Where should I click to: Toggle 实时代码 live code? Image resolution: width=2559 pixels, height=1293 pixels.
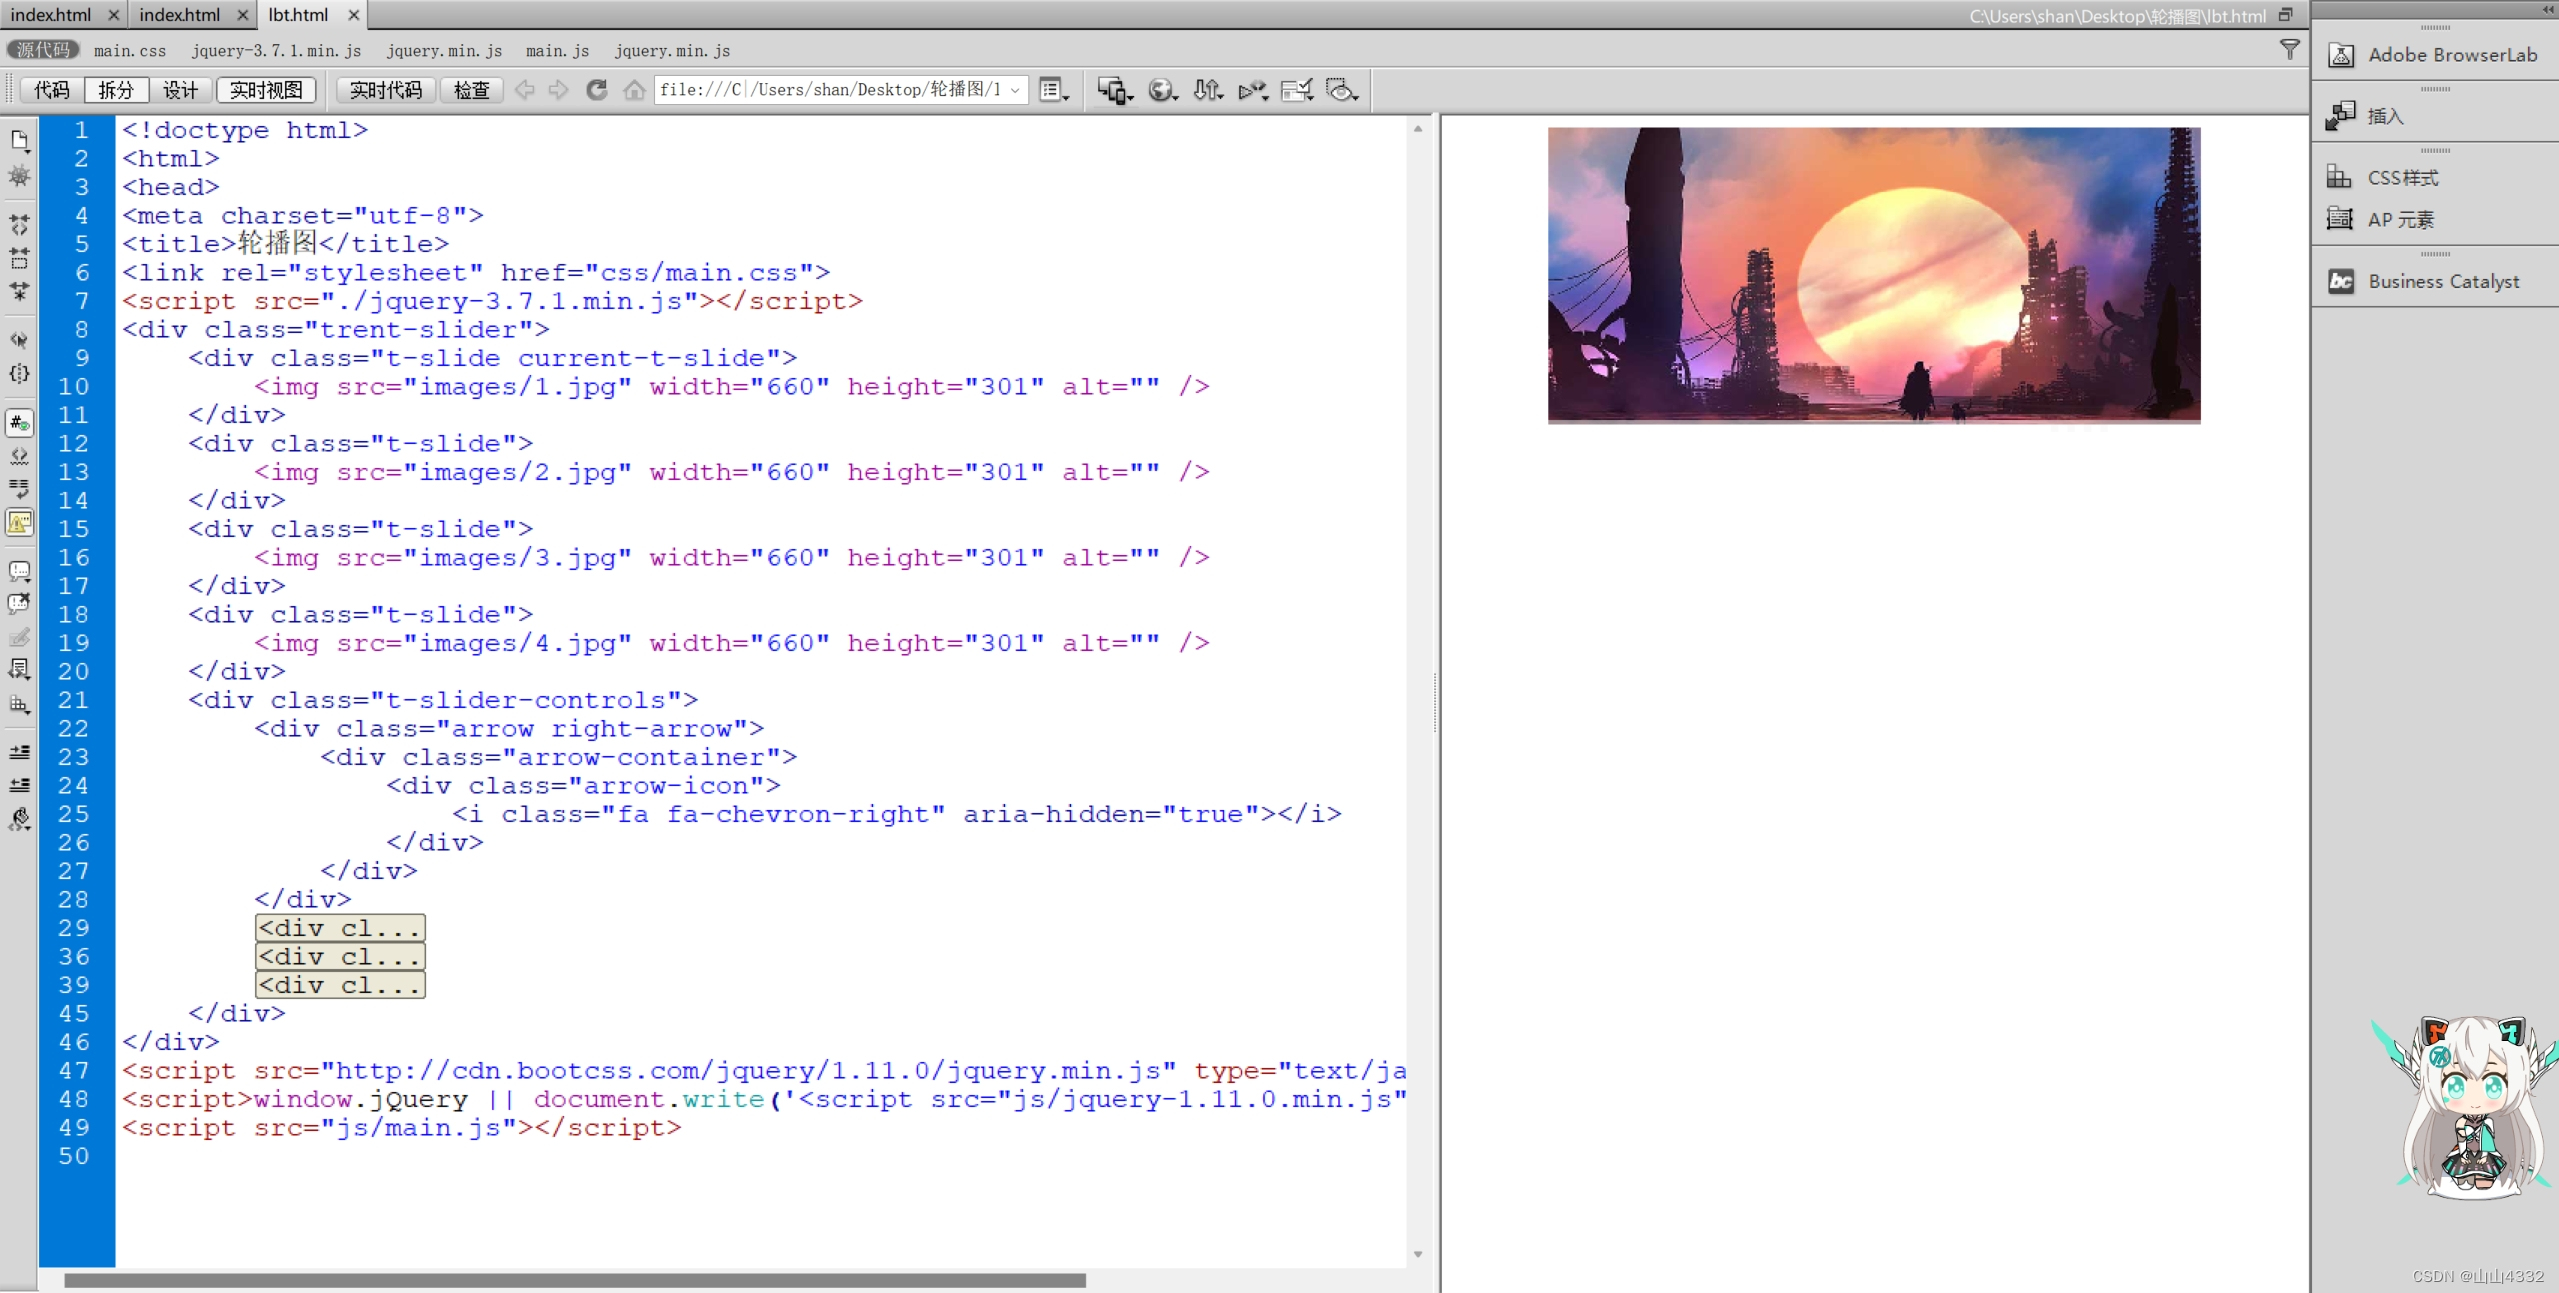386,90
